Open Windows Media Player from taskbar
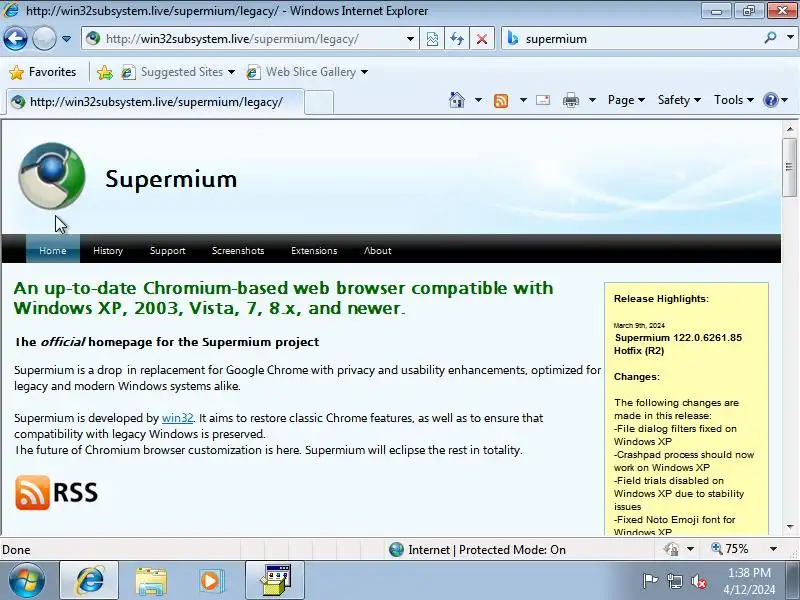 pos(211,581)
